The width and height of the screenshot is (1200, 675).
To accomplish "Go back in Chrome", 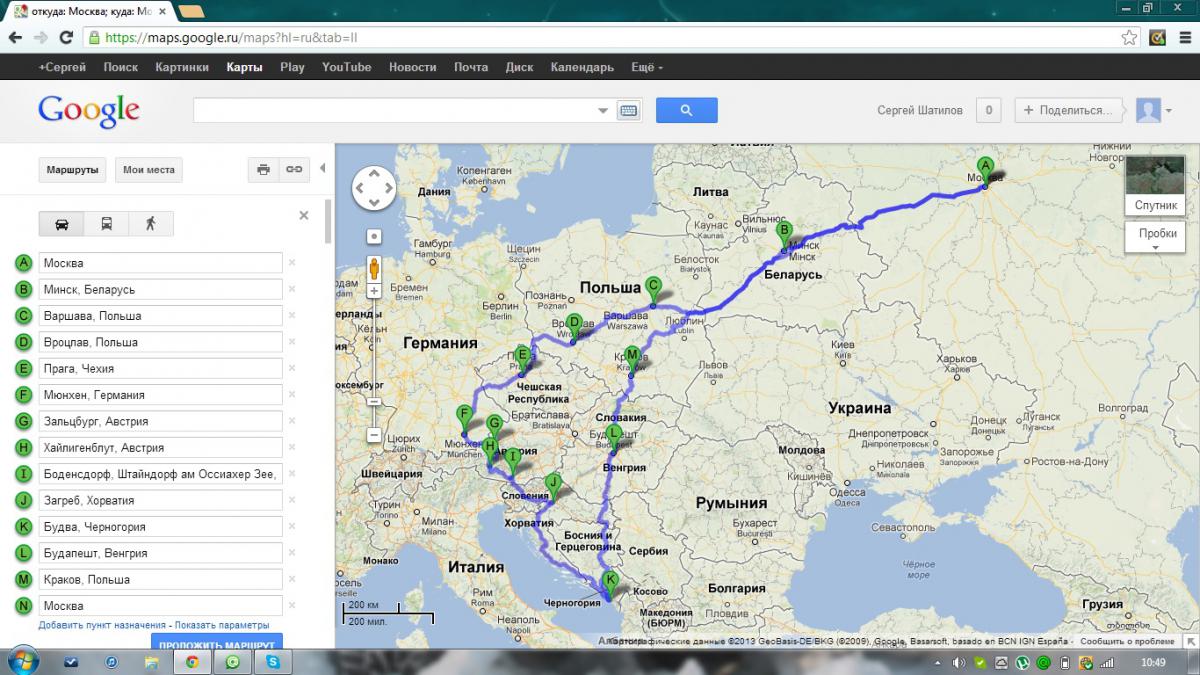I will 16,37.
